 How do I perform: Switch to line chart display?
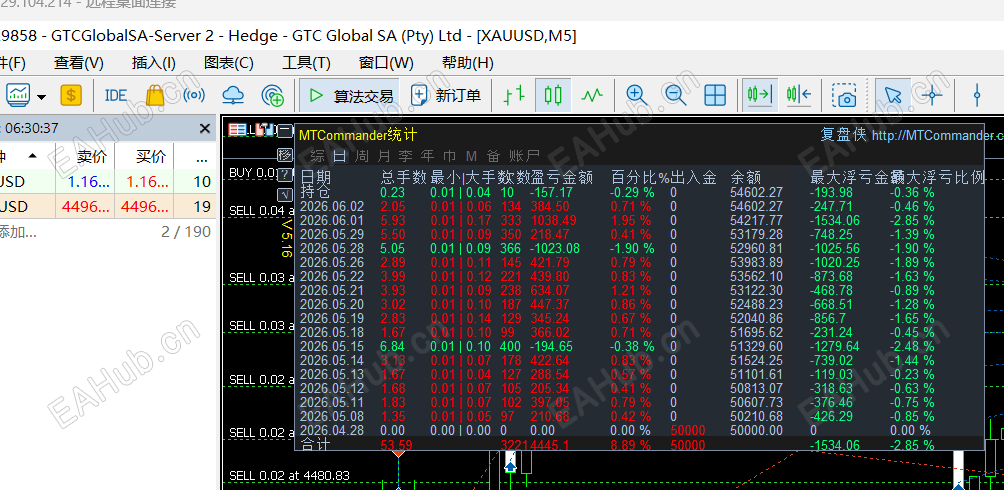tap(592, 95)
